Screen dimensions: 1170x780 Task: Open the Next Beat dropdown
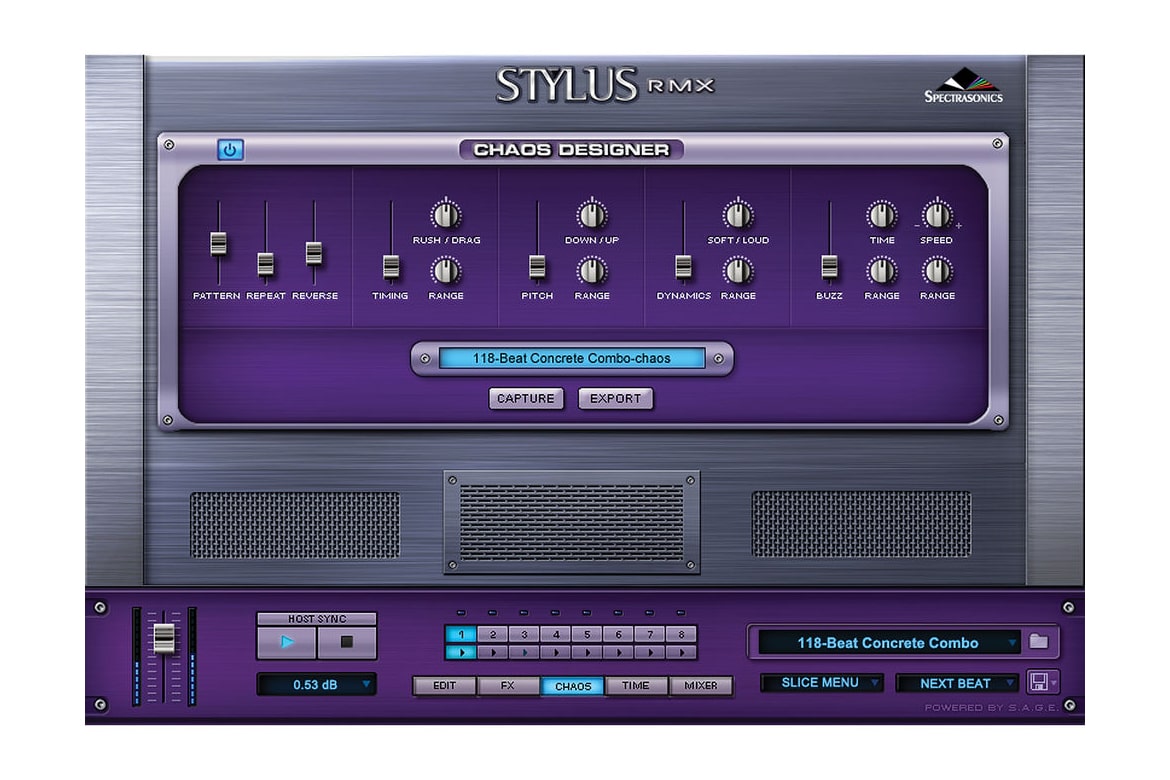point(957,683)
